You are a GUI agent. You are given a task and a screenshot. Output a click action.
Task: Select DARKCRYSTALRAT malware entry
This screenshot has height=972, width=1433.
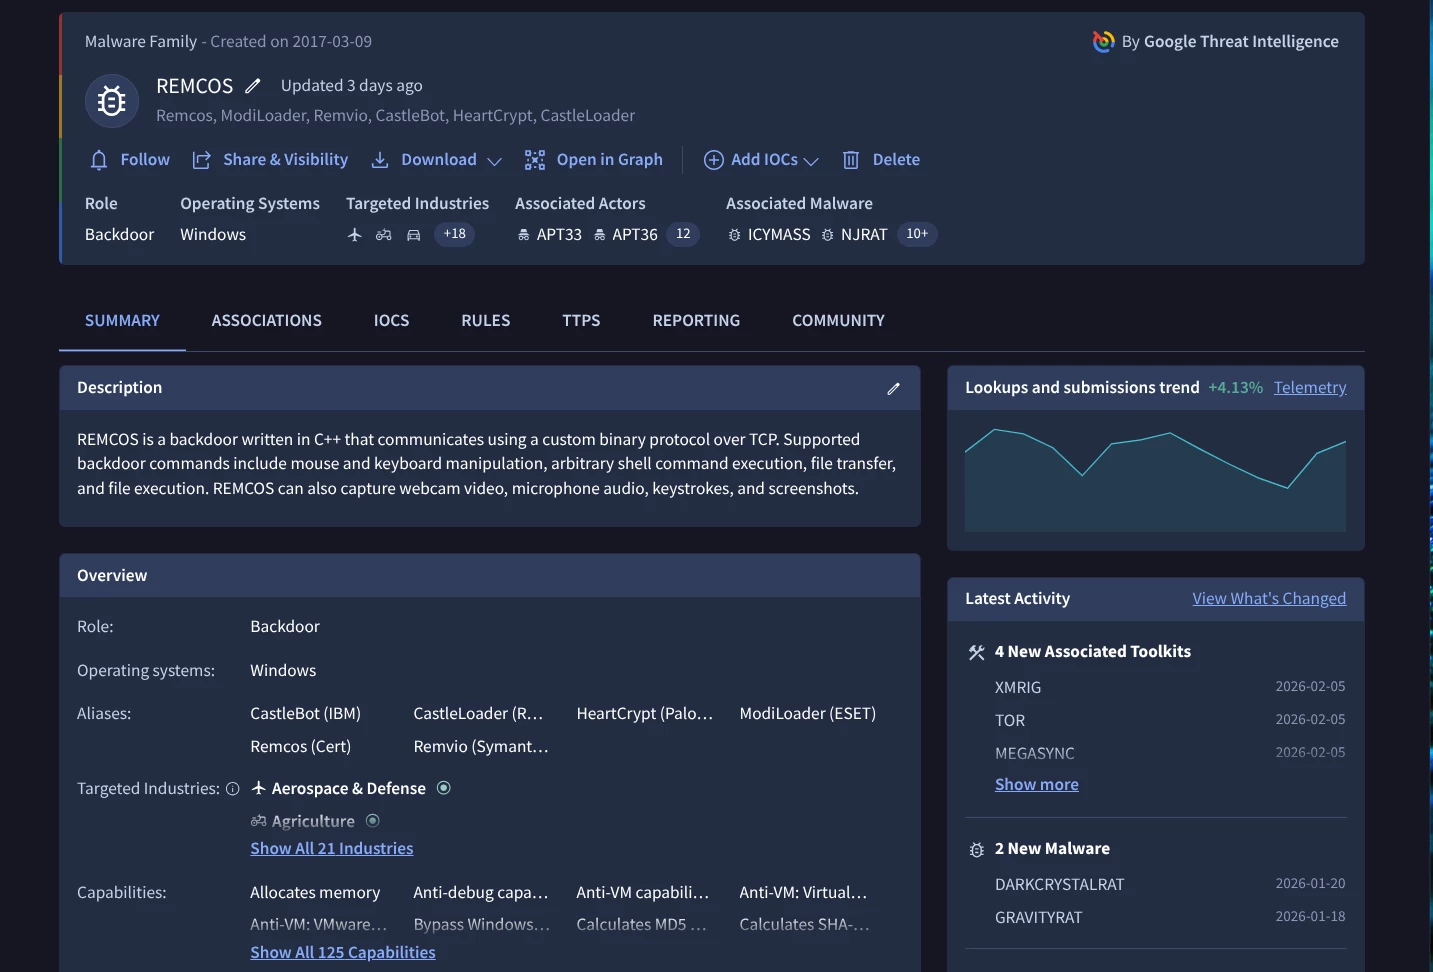[1060, 885]
